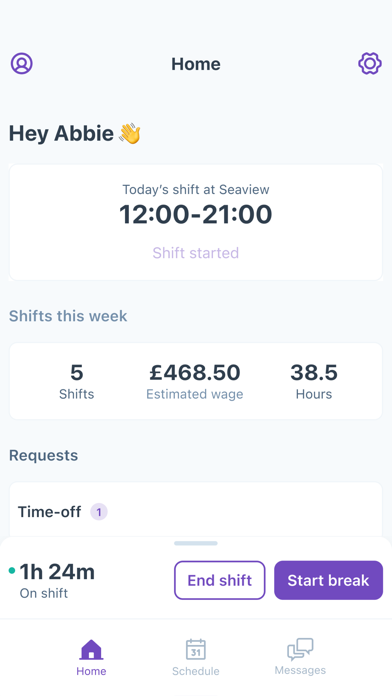Tap the bottom sheet drag handle
This screenshot has height=696, width=392.
click(196, 543)
